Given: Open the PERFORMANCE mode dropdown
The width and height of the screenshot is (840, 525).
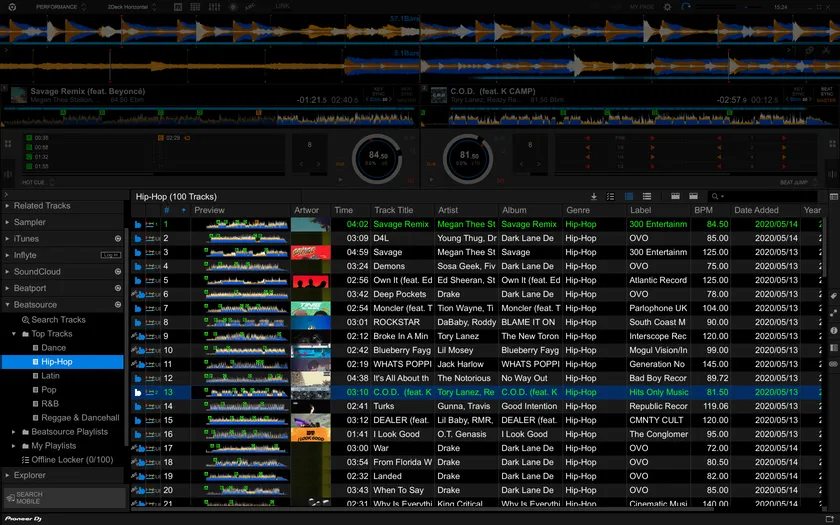Looking at the screenshot, I should (x=60, y=6).
